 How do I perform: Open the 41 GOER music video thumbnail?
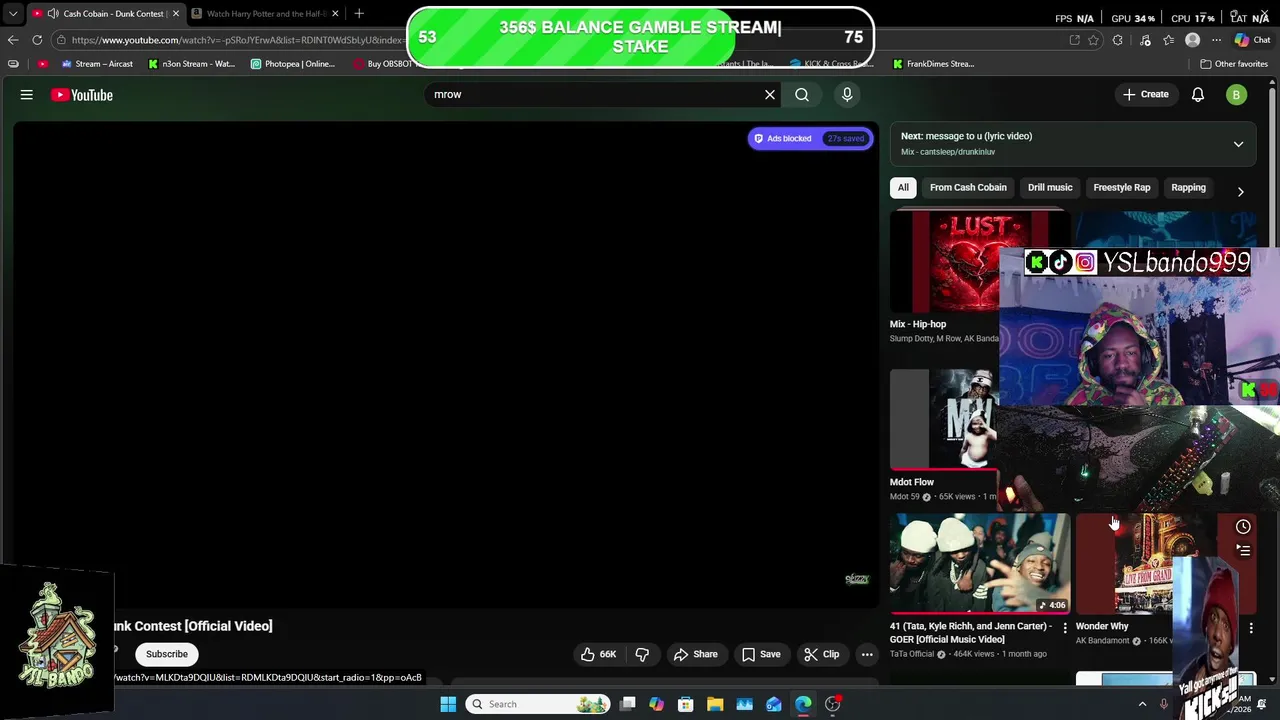click(x=980, y=562)
